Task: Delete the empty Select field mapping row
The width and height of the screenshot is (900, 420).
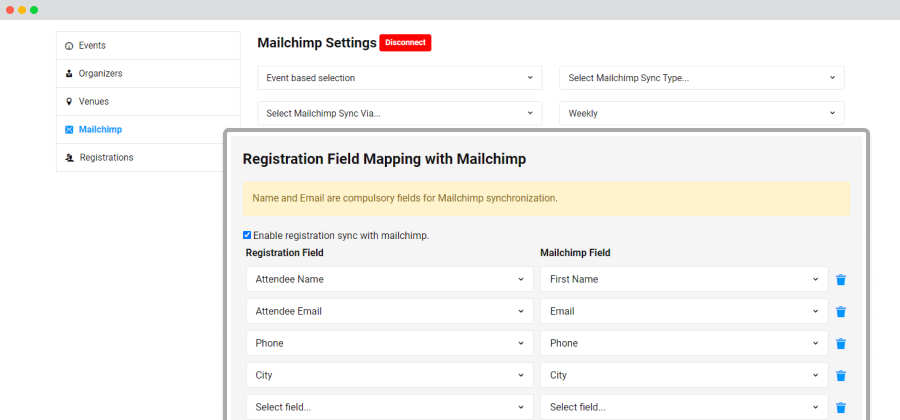Action: [841, 408]
